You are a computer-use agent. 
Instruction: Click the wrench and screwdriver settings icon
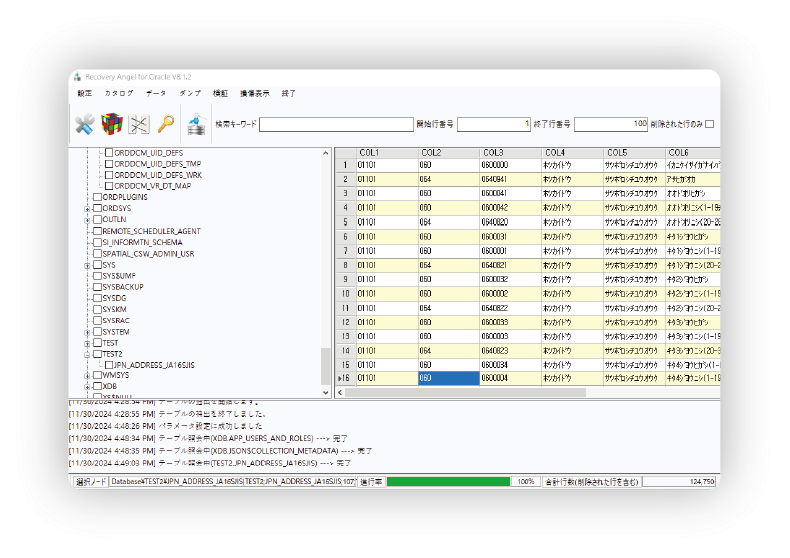click(85, 124)
